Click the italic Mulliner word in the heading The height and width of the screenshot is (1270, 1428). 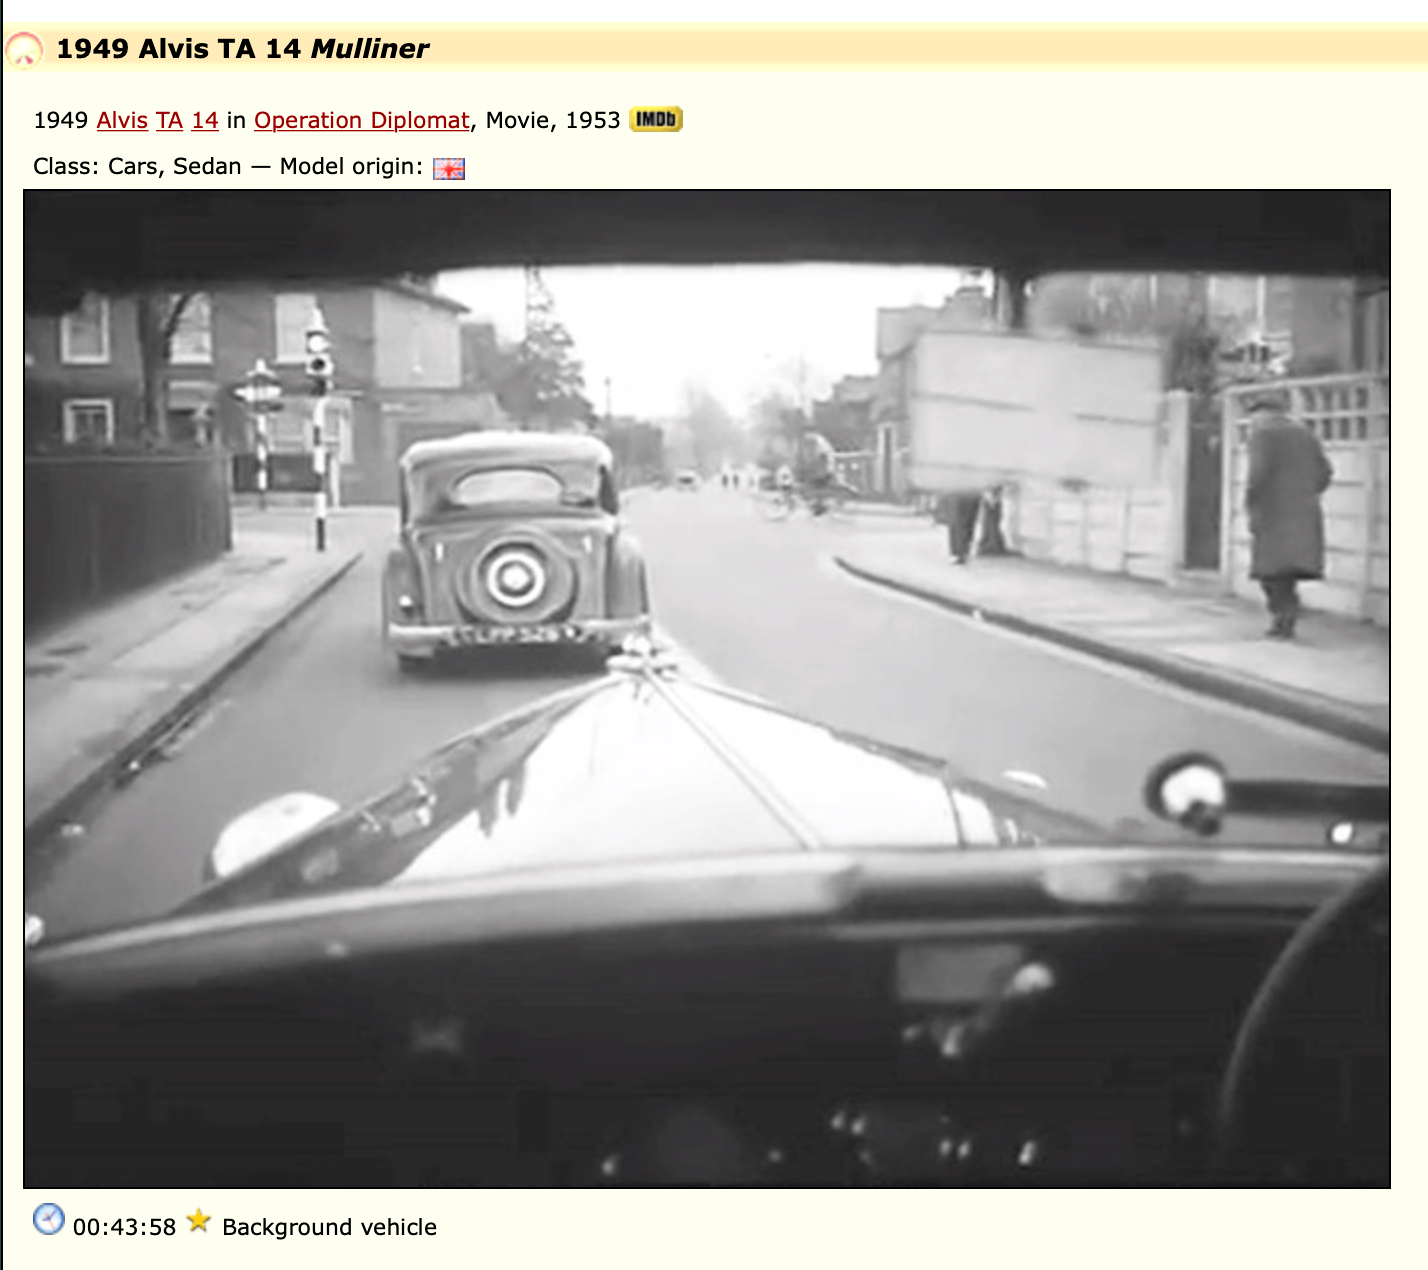(369, 49)
